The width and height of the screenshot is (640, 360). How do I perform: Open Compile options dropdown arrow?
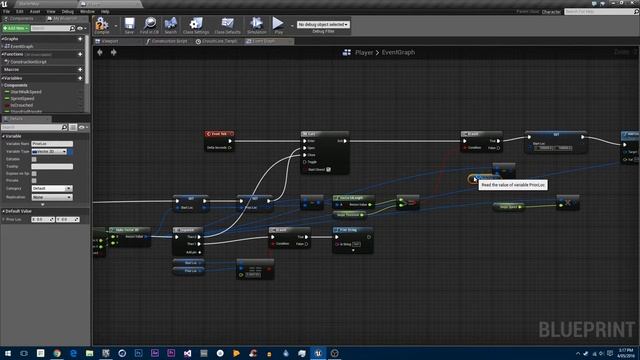point(116,26)
